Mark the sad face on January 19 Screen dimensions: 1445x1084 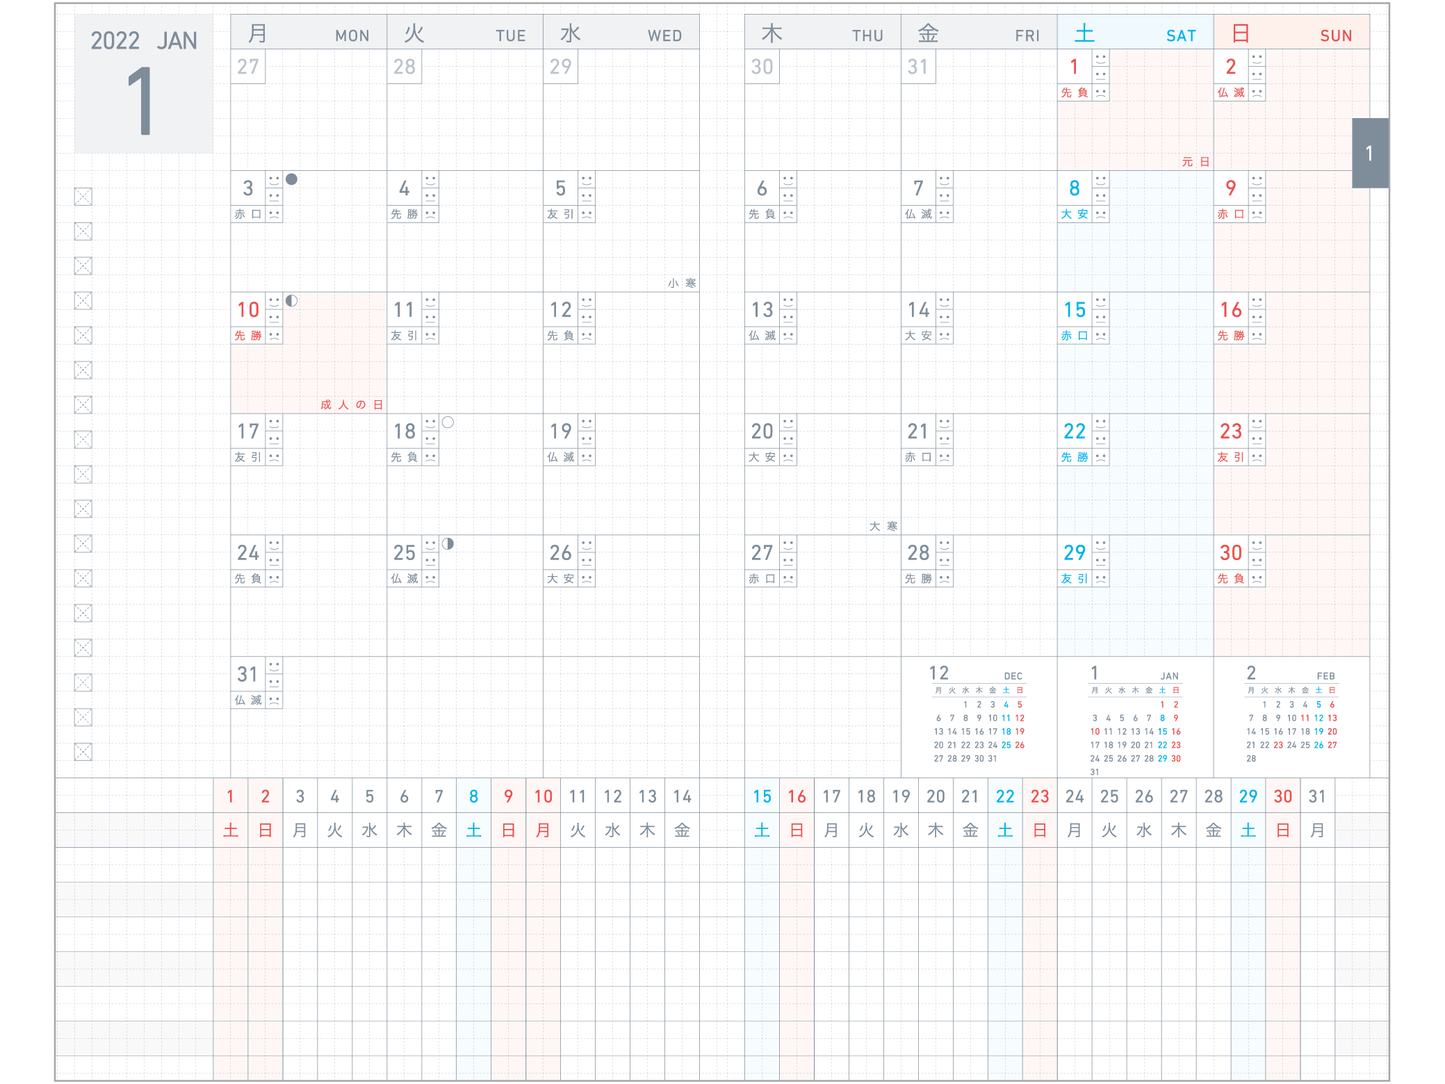pyautogui.click(x=587, y=457)
